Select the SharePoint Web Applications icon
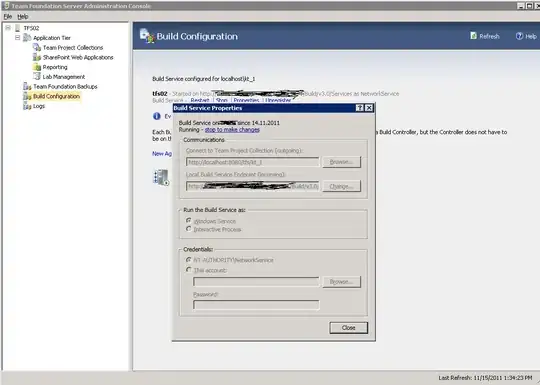The image size is (540, 385). tap(37, 57)
